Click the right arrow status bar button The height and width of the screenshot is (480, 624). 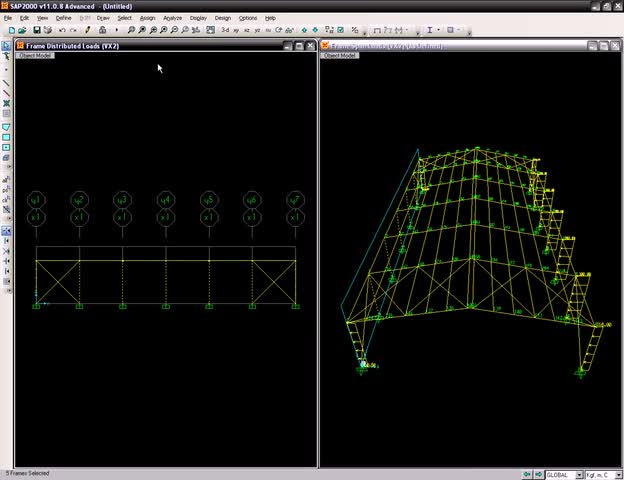tap(538, 474)
